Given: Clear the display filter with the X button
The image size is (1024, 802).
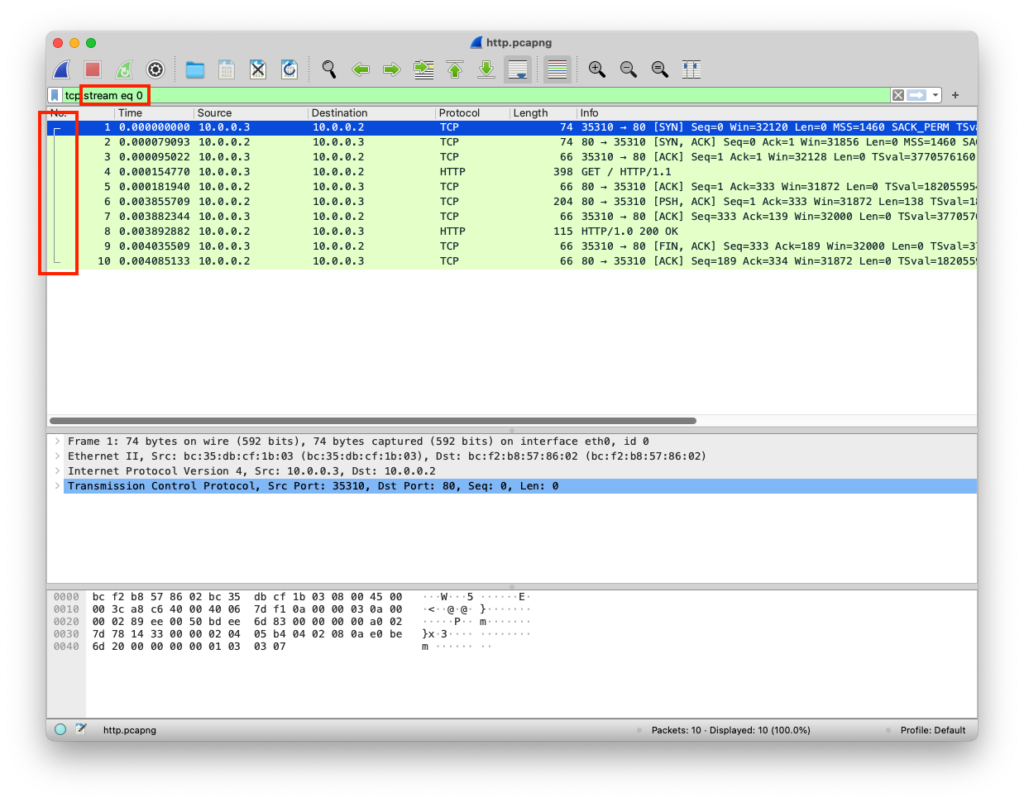Looking at the screenshot, I should point(897,95).
